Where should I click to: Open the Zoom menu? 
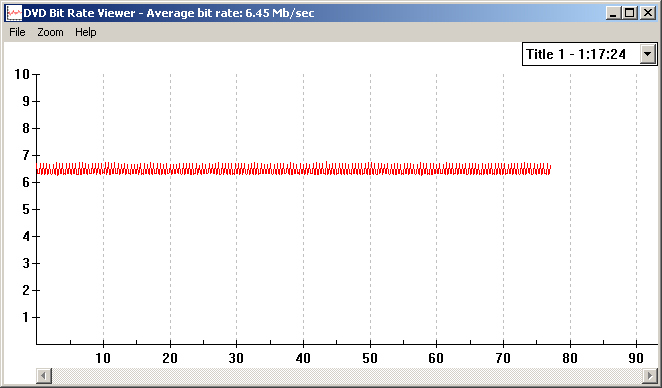50,32
